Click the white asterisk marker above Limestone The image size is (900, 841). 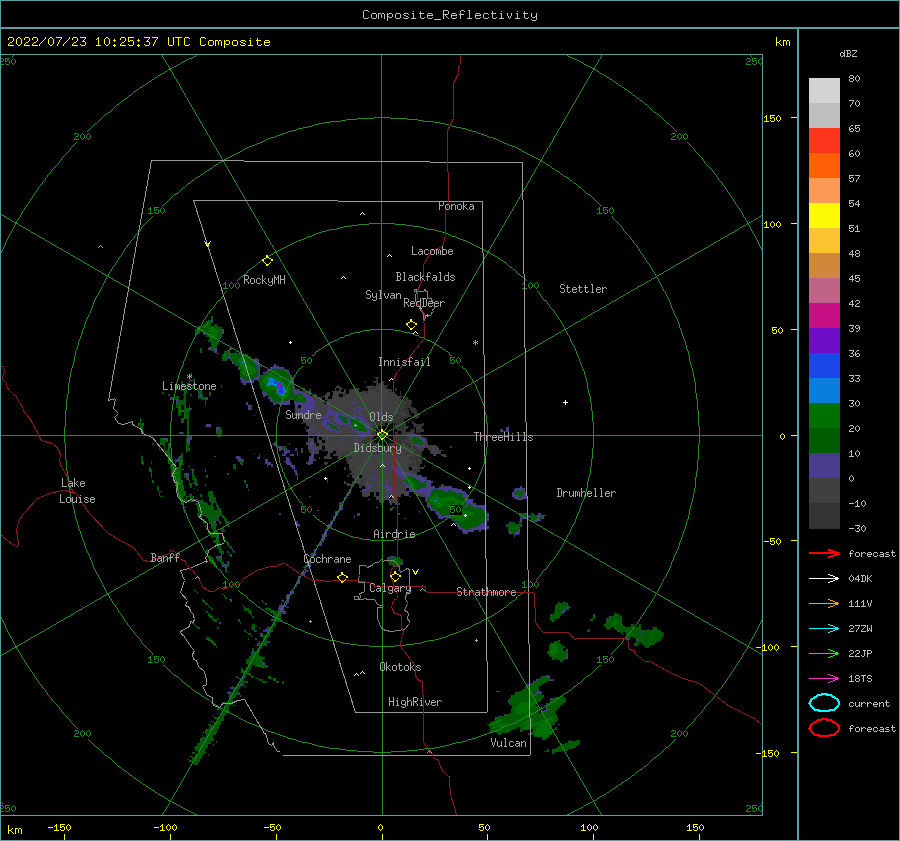(189, 377)
